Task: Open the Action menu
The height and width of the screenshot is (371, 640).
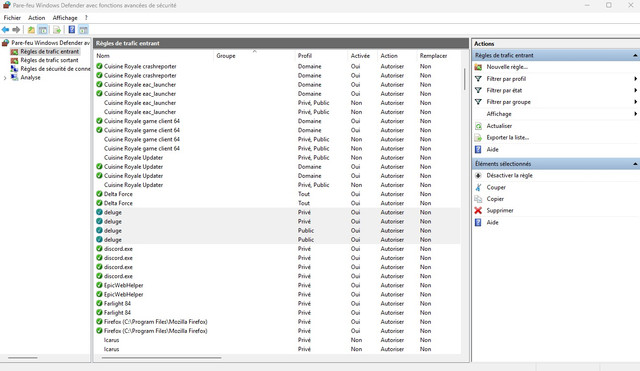Action: click(x=37, y=18)
